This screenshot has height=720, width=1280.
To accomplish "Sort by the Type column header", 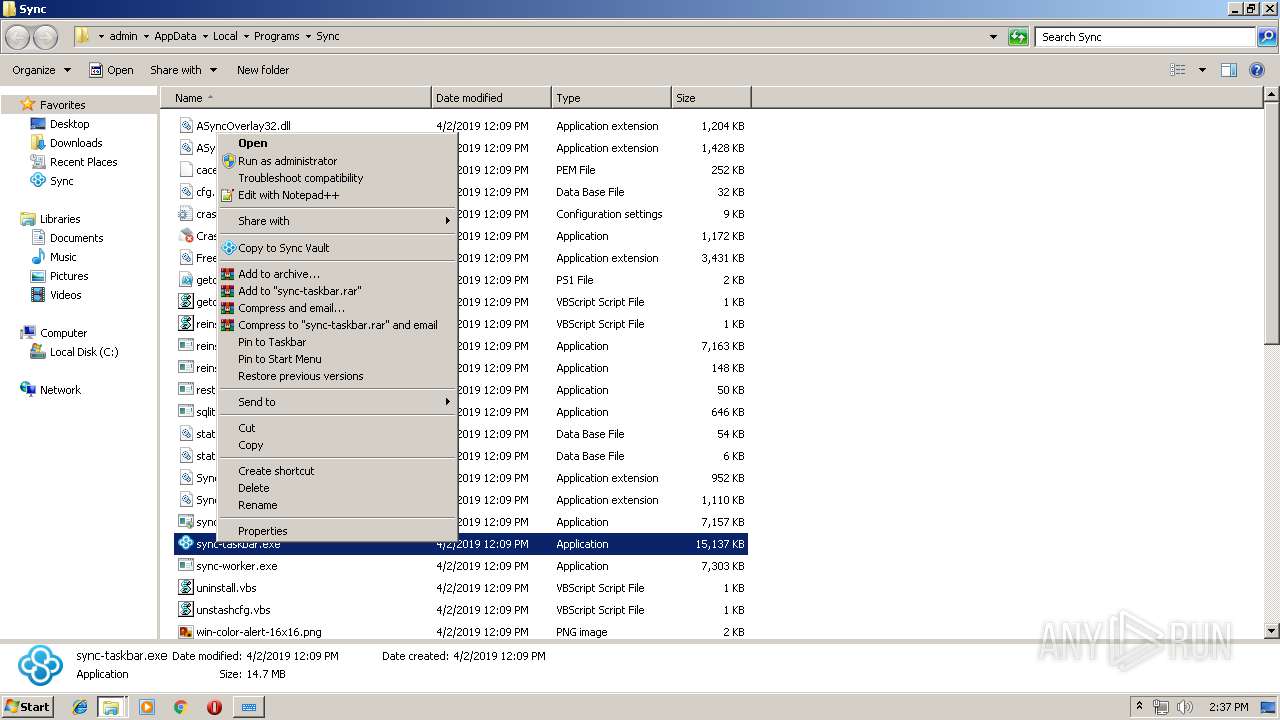I will (x=611, y=98).
